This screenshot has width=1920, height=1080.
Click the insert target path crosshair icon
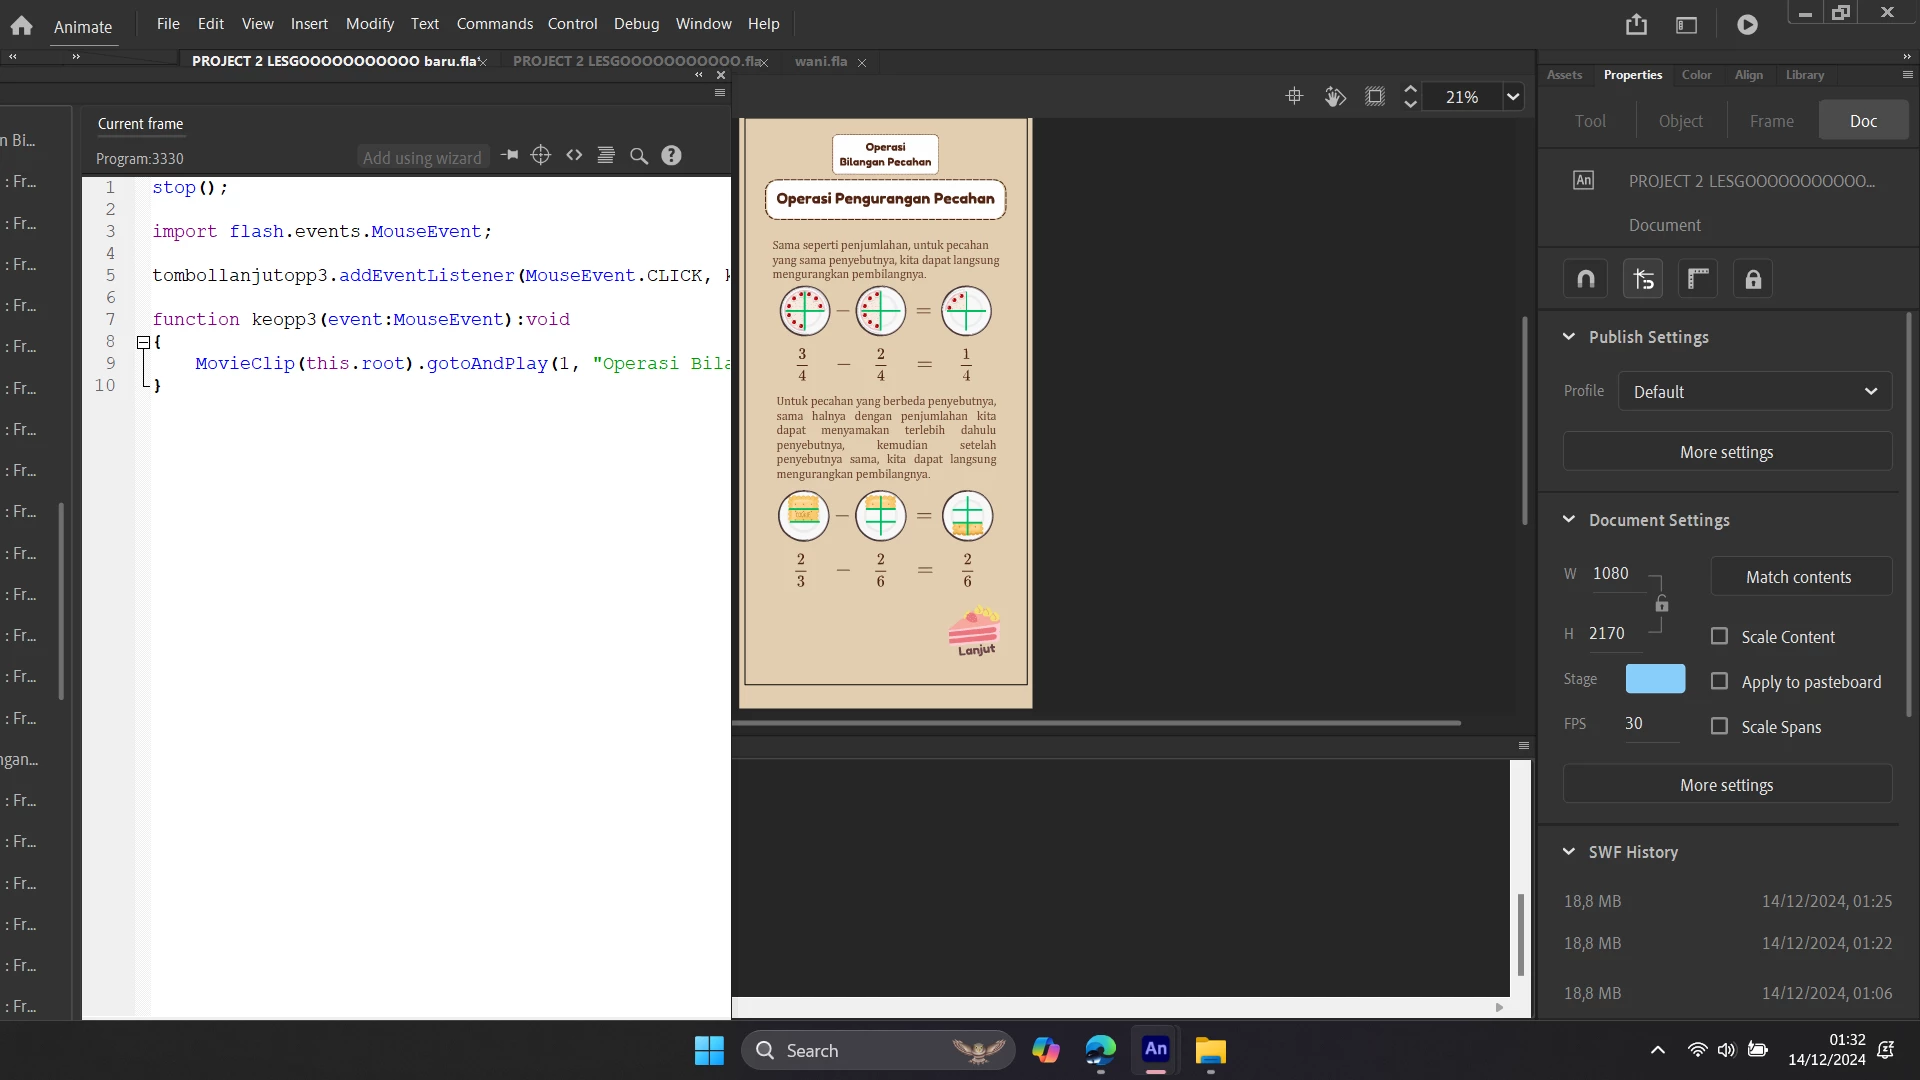click(x=541, y=155)
